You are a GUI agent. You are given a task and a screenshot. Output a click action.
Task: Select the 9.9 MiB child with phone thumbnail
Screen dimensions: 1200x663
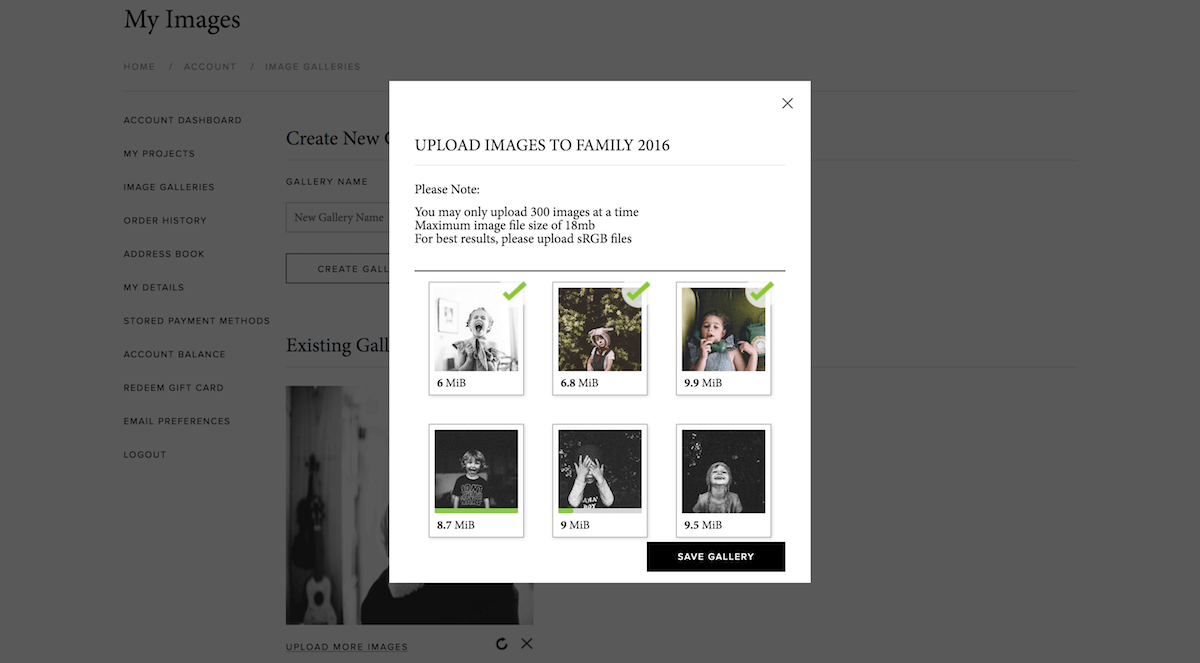(x=724, y=329)
